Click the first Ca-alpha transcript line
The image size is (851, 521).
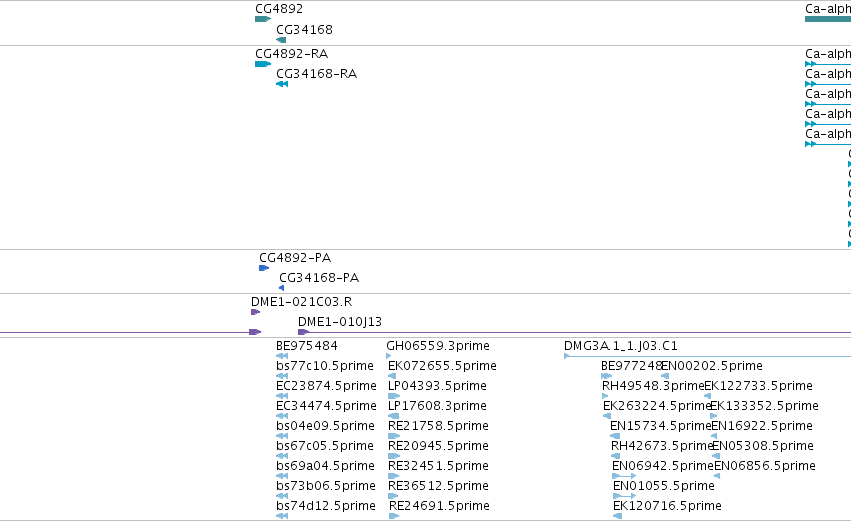(x=828, y=64)
